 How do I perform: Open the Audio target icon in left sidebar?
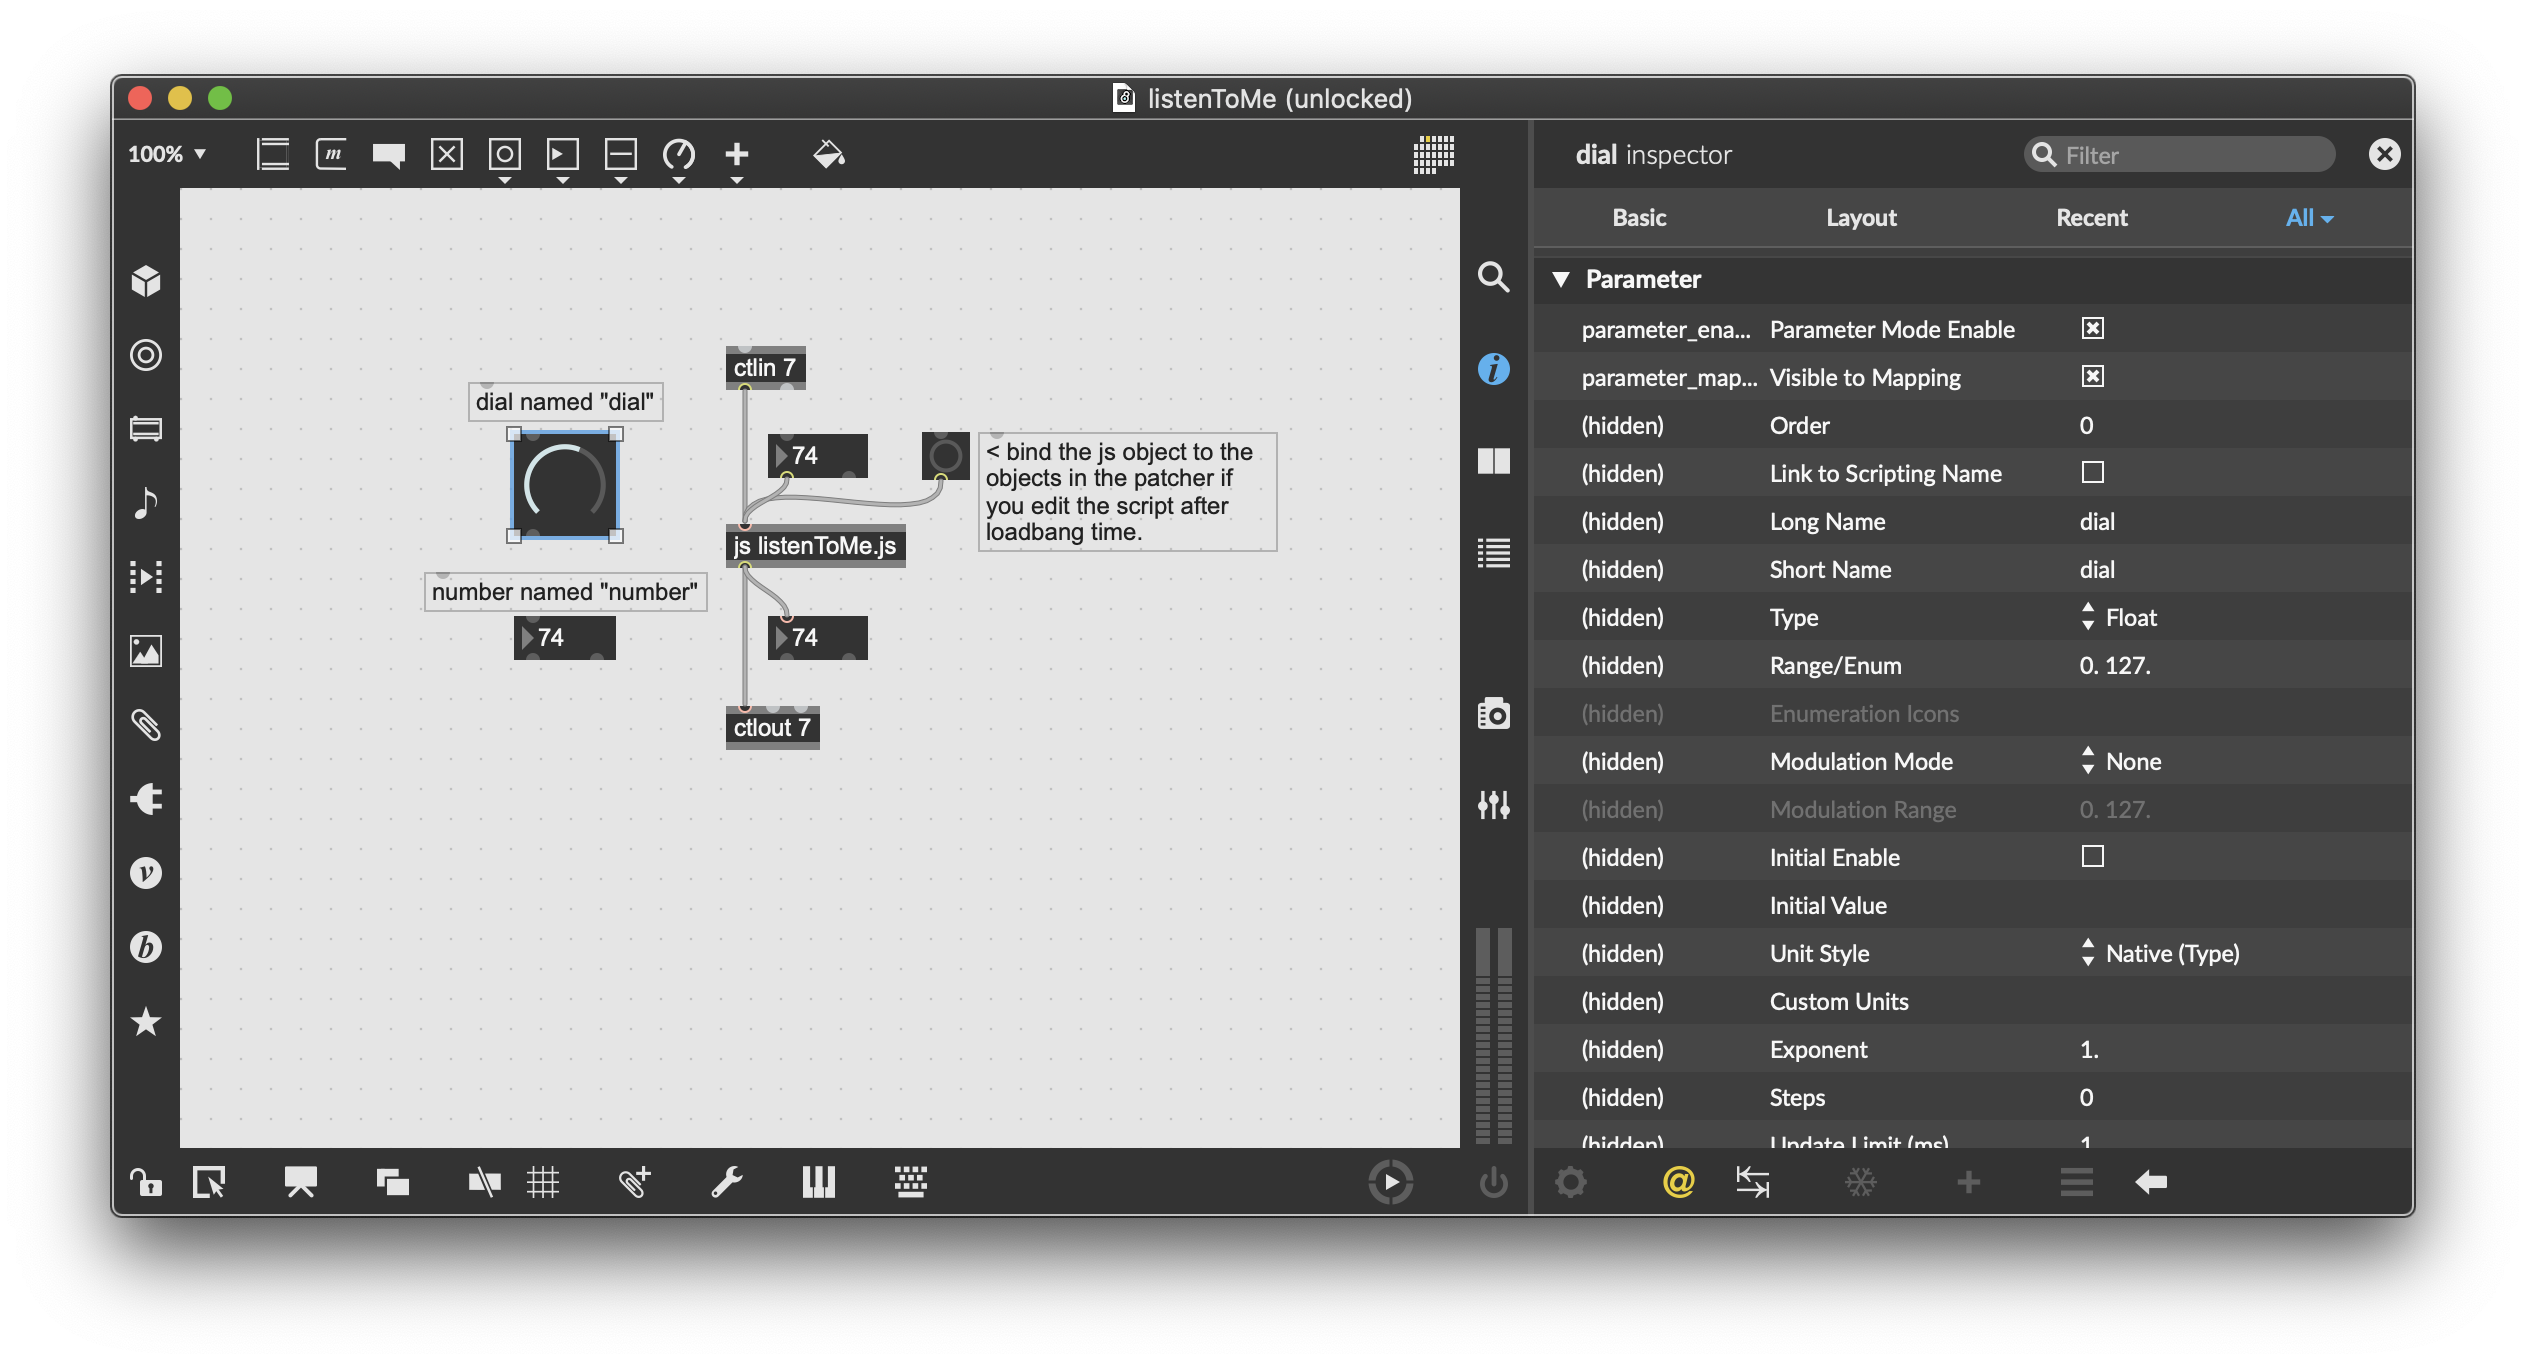(146, 355)
